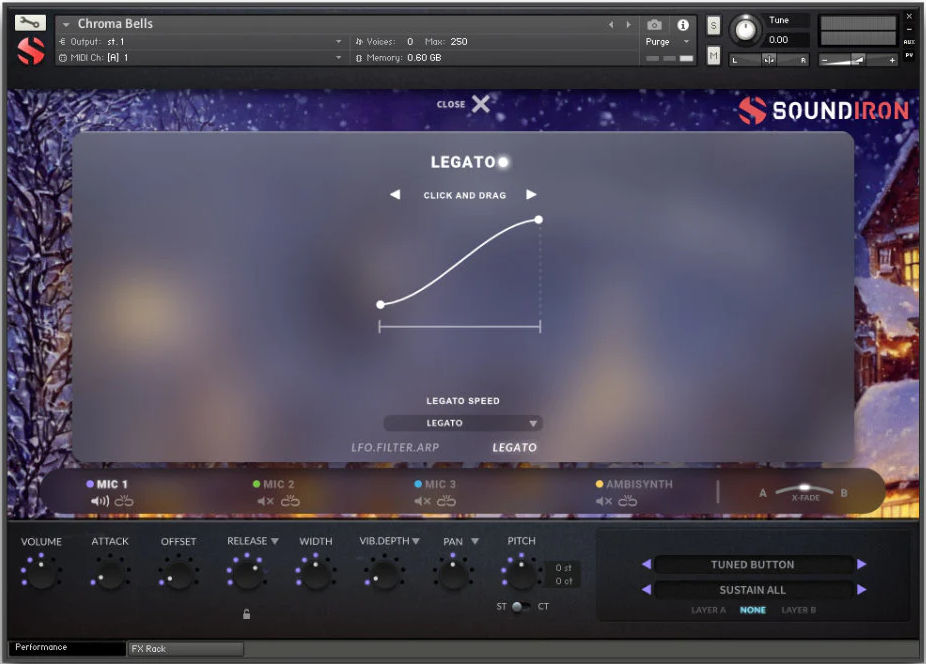Screen dimensions: 926x664
Task: Toggle Solo on the instrument with the S button
Action: tap(713, 25)
